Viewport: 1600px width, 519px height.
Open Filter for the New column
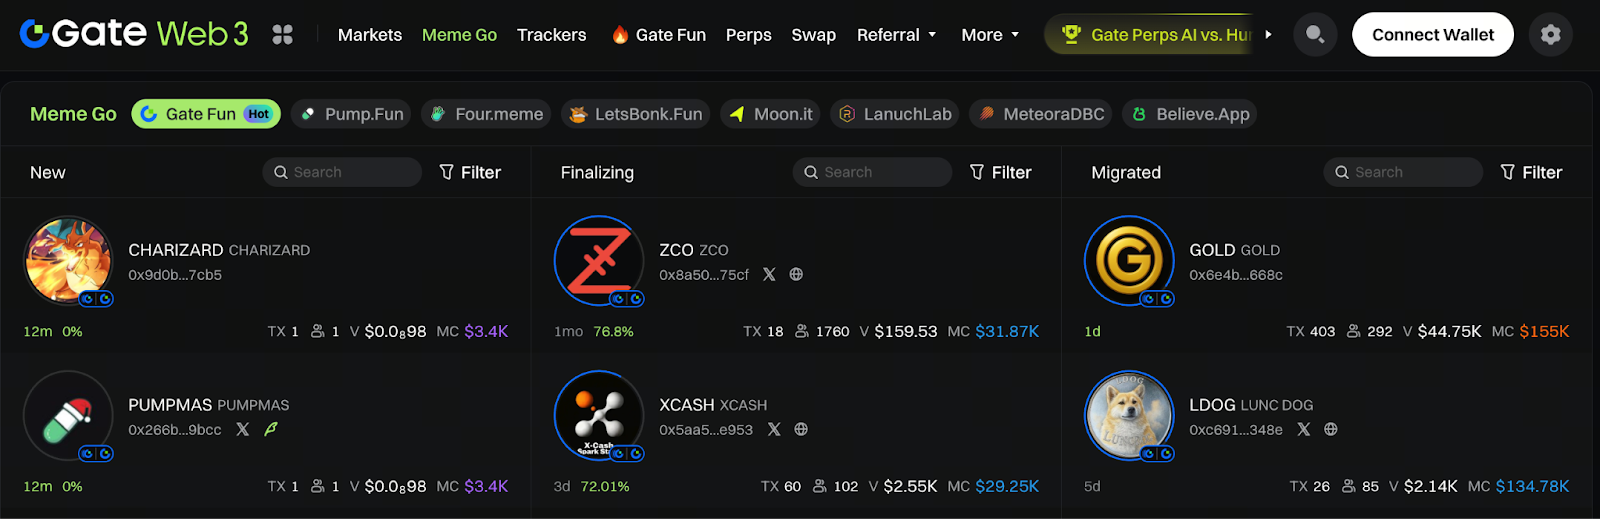(x=470, y=172)
